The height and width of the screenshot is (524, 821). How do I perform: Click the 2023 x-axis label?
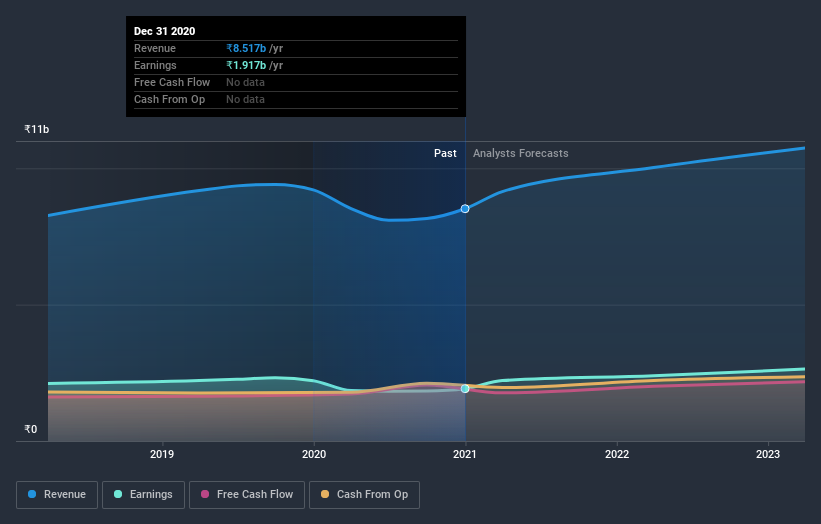click(x=768, y=454)
